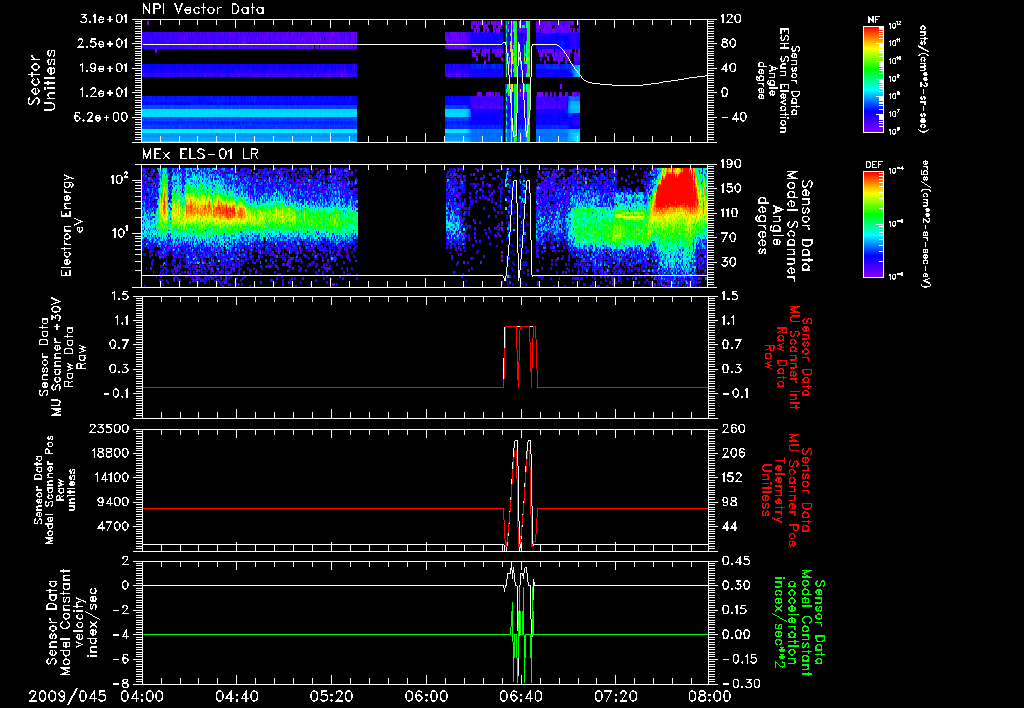Click the '2009/045' date label
This screenshot has height=708, width=1024.
[67, 696]
